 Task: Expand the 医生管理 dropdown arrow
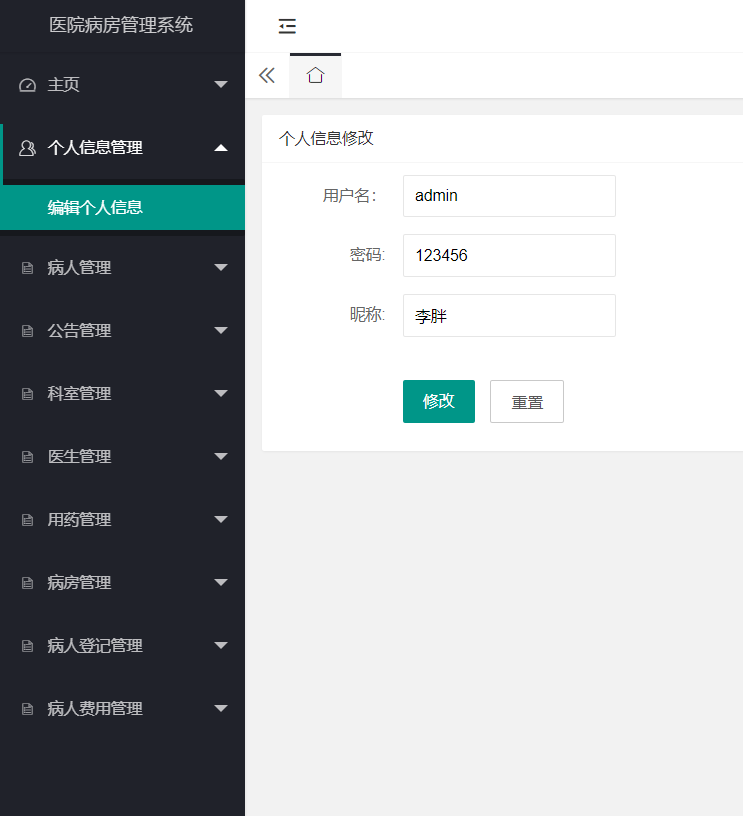click(x=221, y=456)
